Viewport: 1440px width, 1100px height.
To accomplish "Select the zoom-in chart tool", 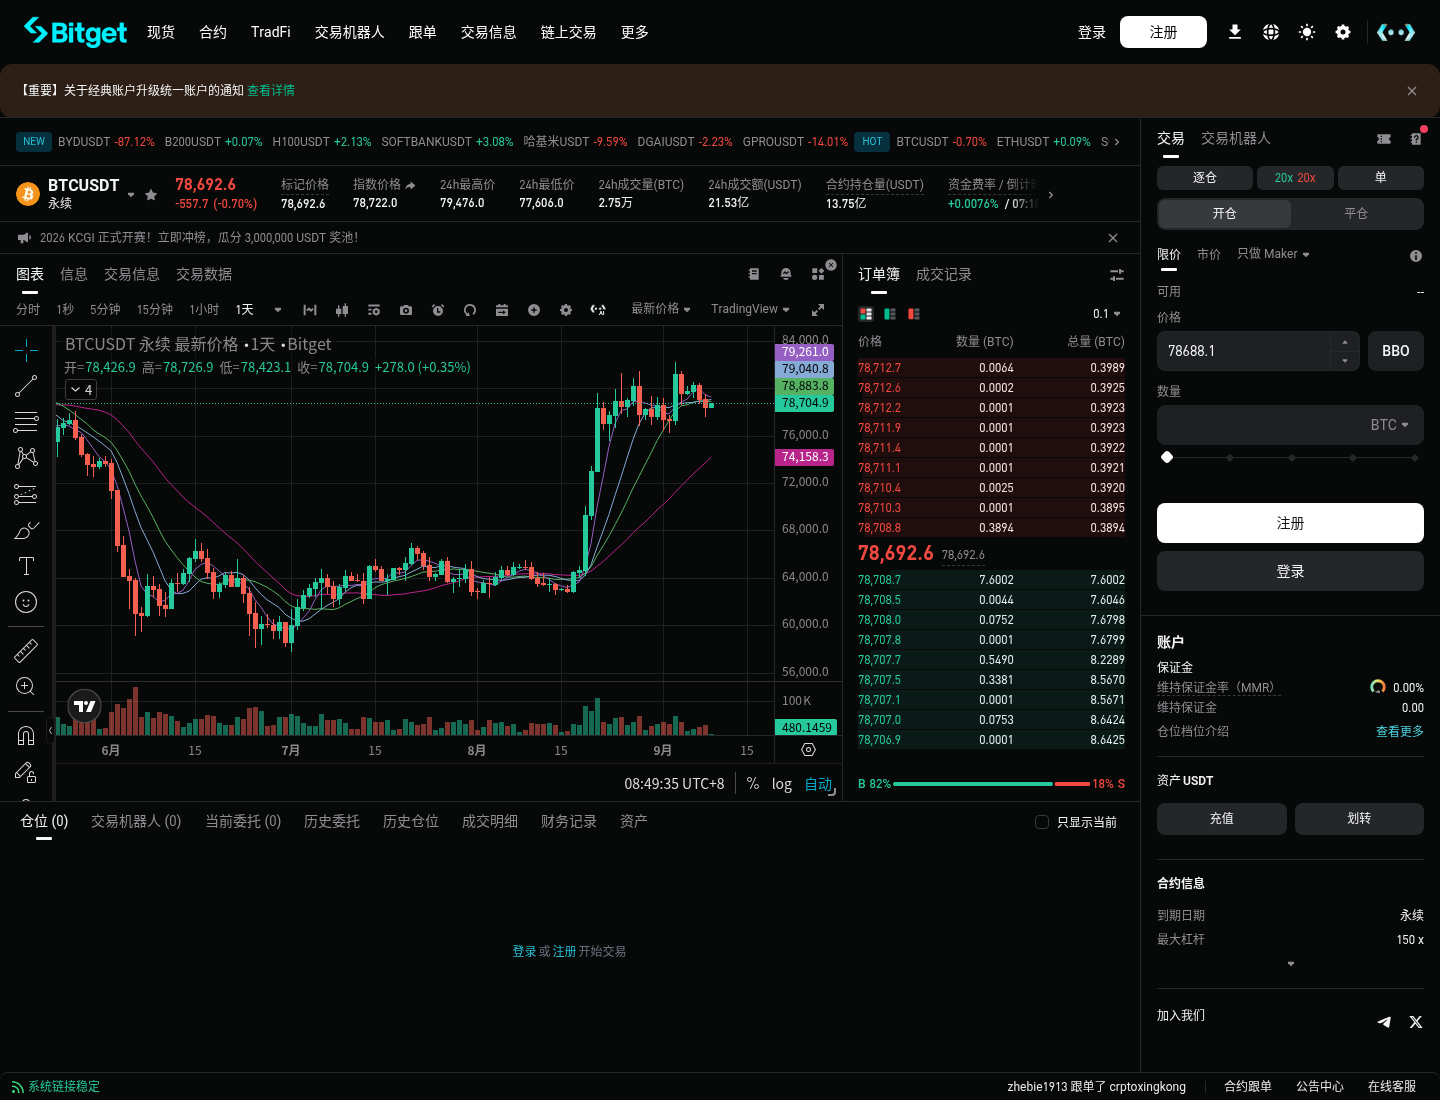I will click(26, 687).
